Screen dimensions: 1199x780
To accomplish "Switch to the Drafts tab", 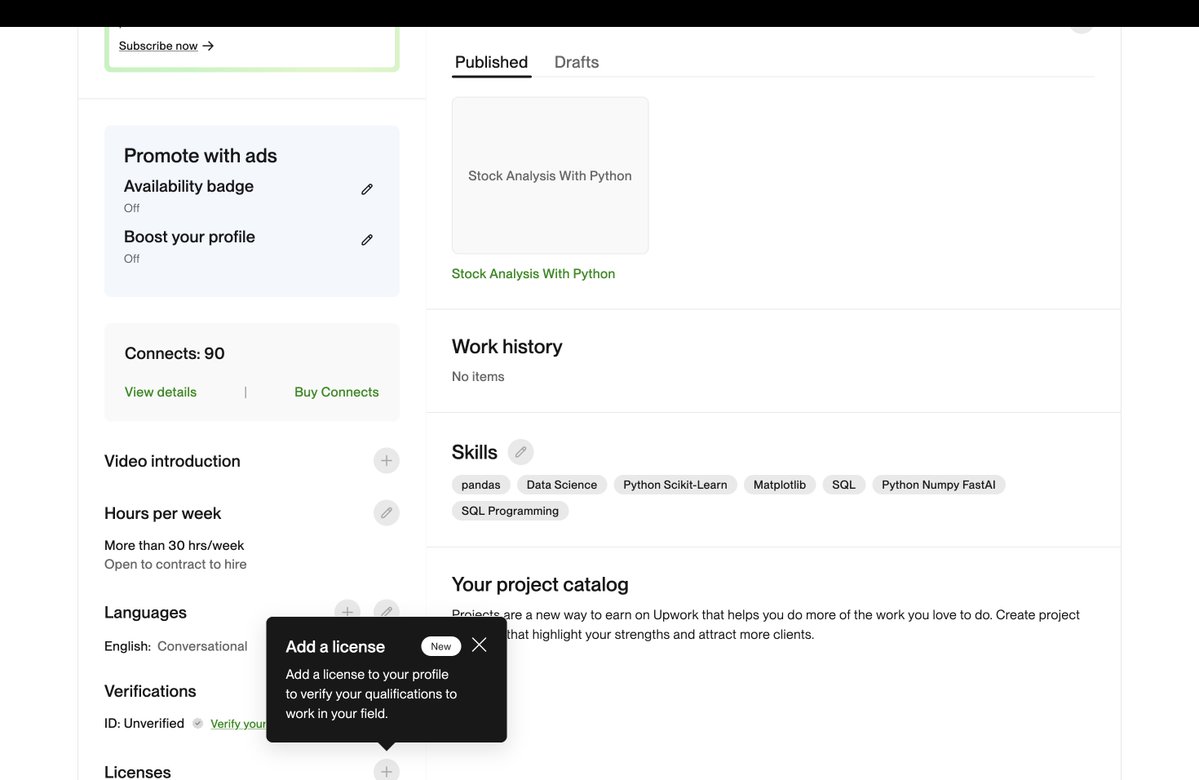I will point(577,62).
